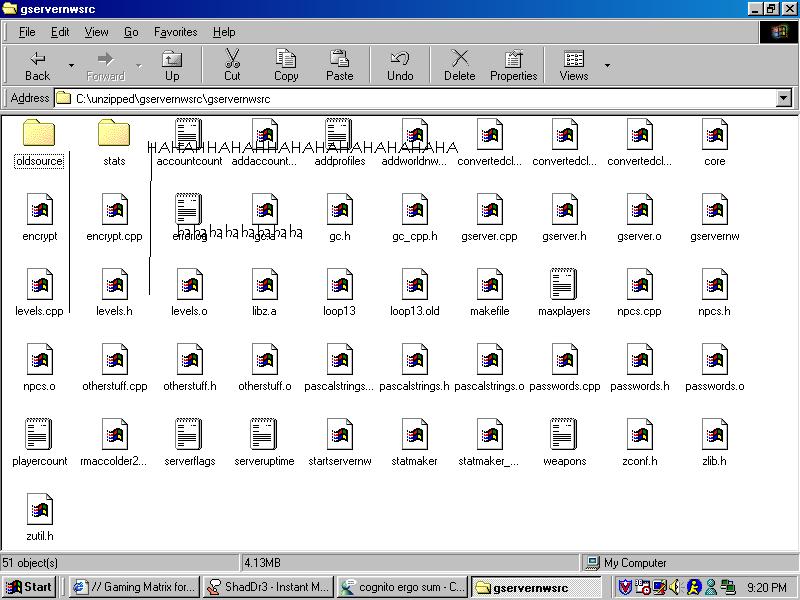Select the stats folder

coord(114,136)
